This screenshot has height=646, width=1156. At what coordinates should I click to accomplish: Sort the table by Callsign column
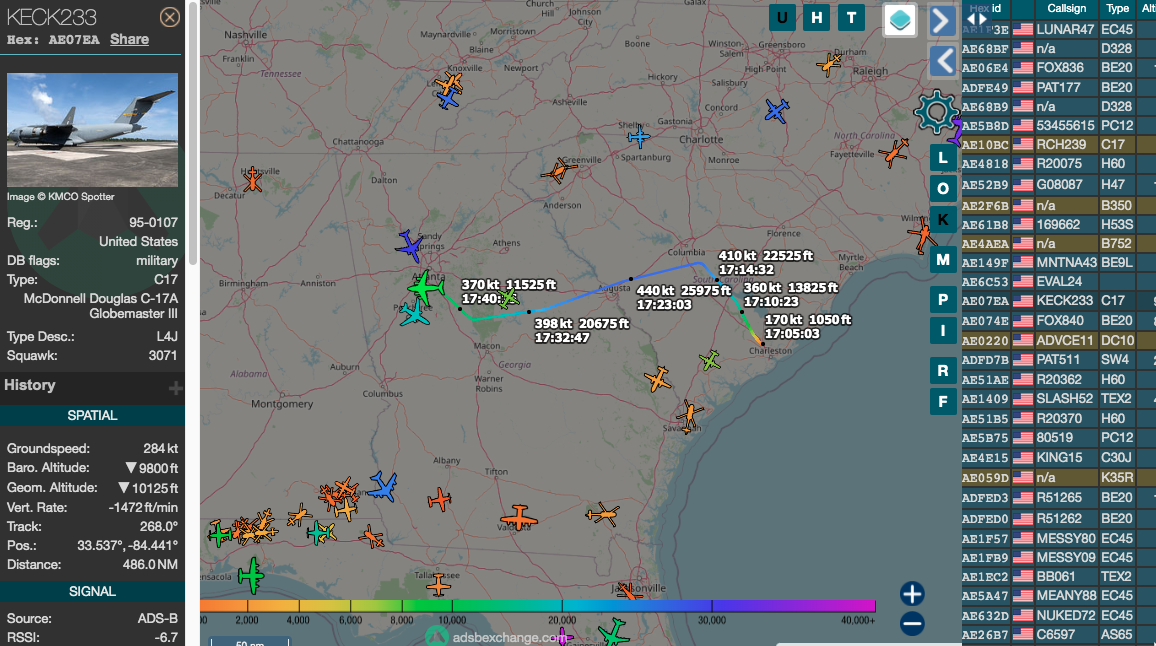[x=1066, y=8]
